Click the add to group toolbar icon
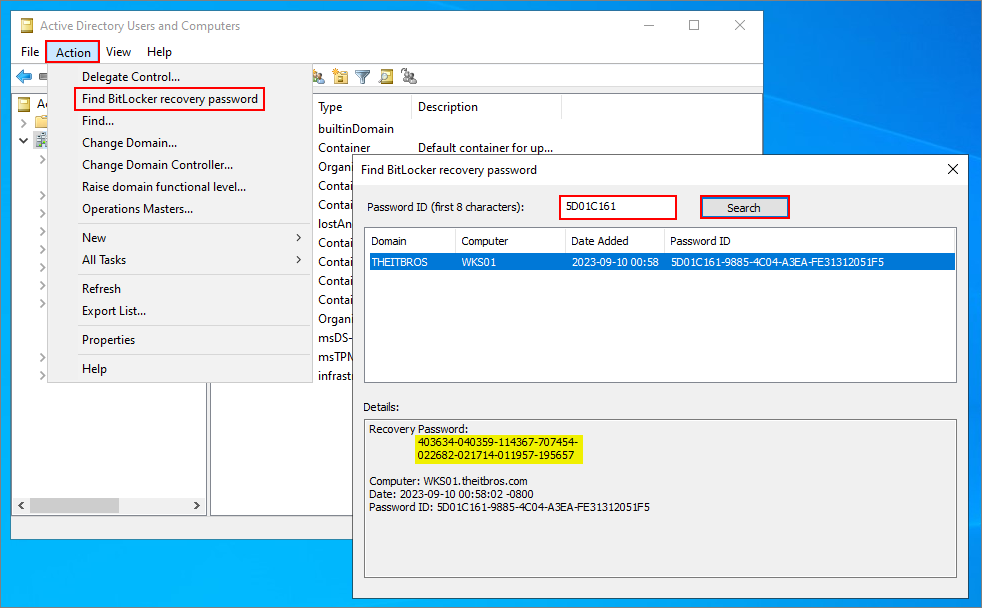This screenshot has height=608, width=982. click(409, 76)
